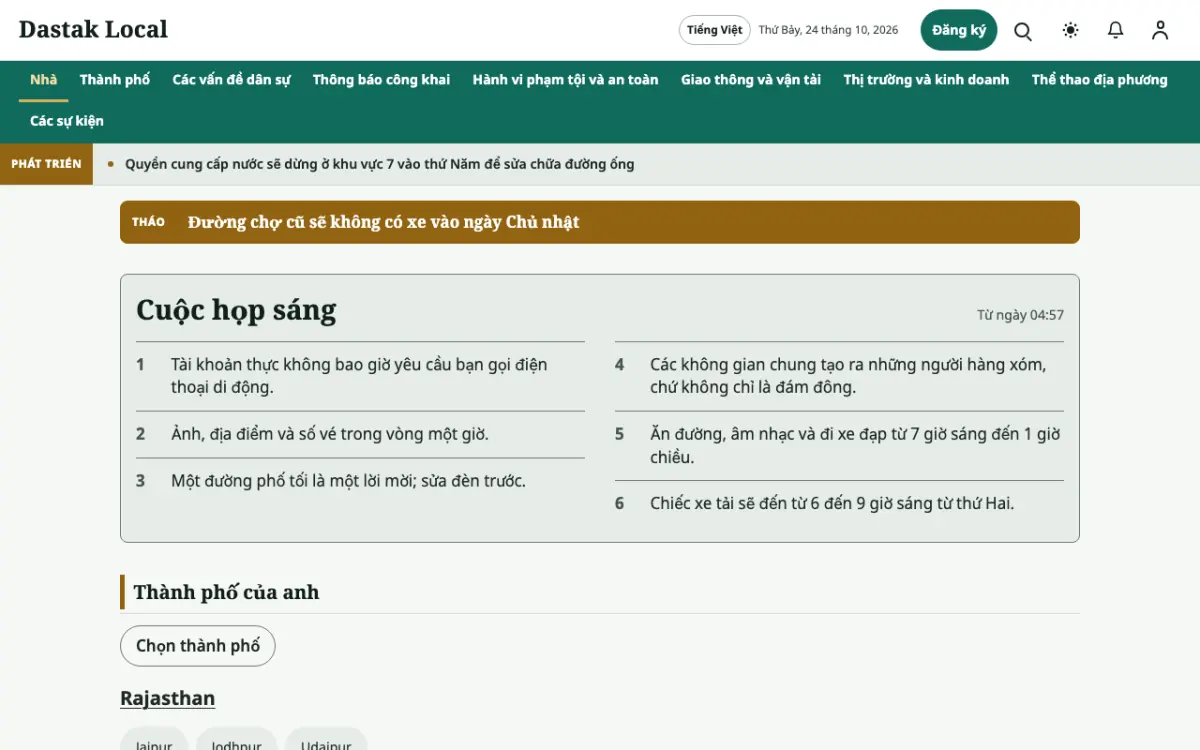Select the Nhà nav tab
1200x750 pixels.
point(43,80)
